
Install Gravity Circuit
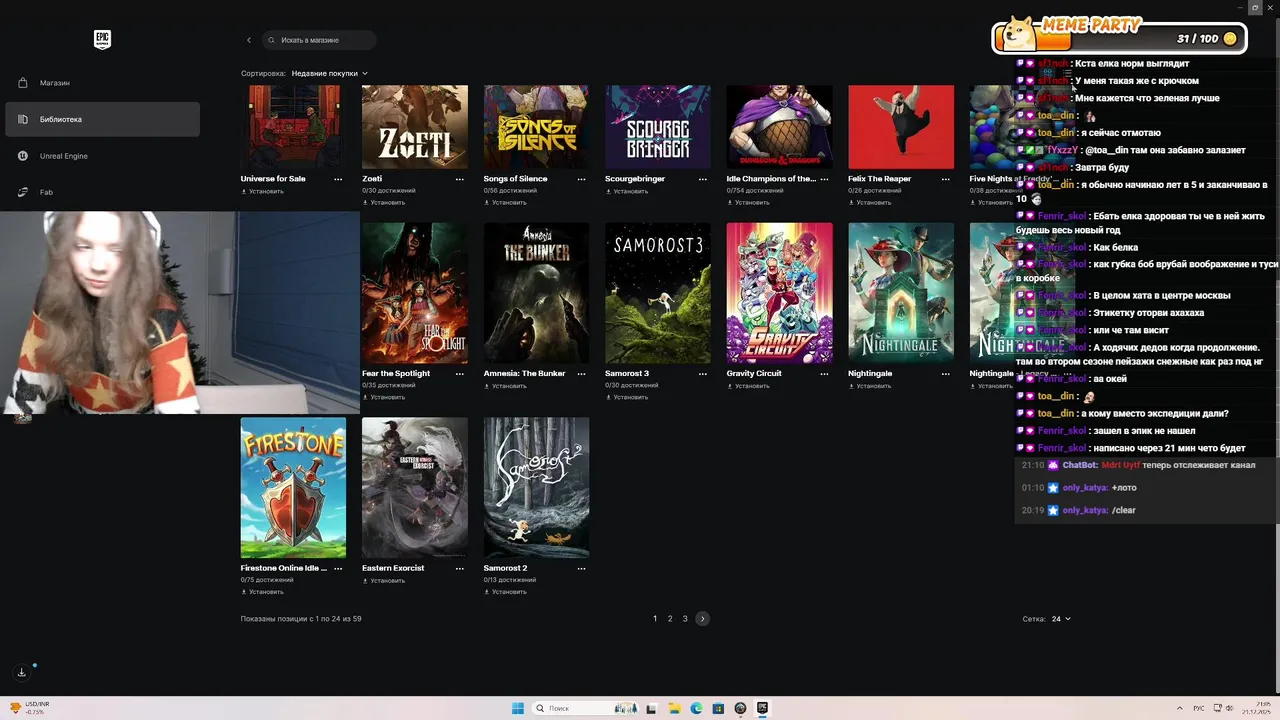[x=748, y=385]
